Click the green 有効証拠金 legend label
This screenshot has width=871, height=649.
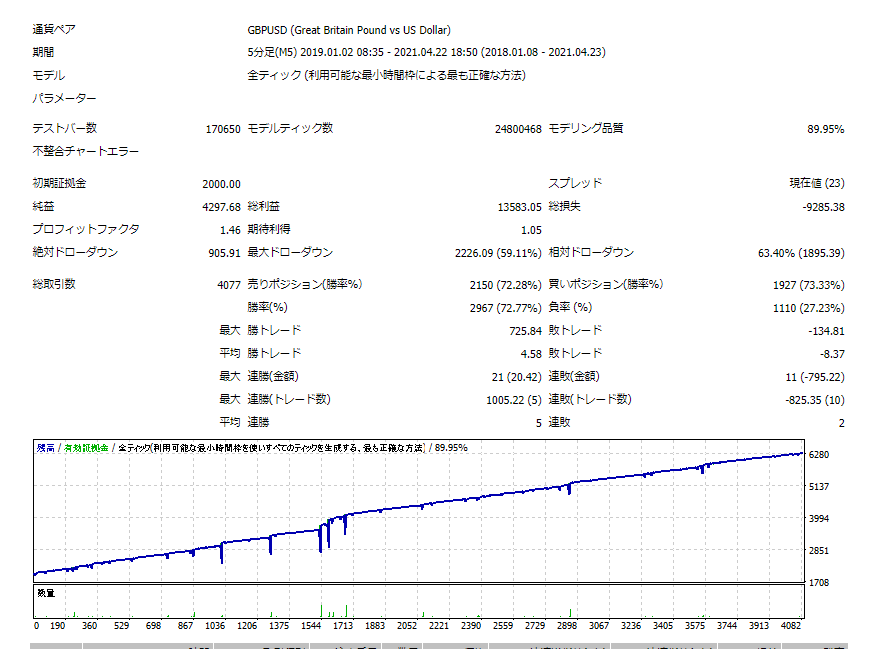[86, 448]
